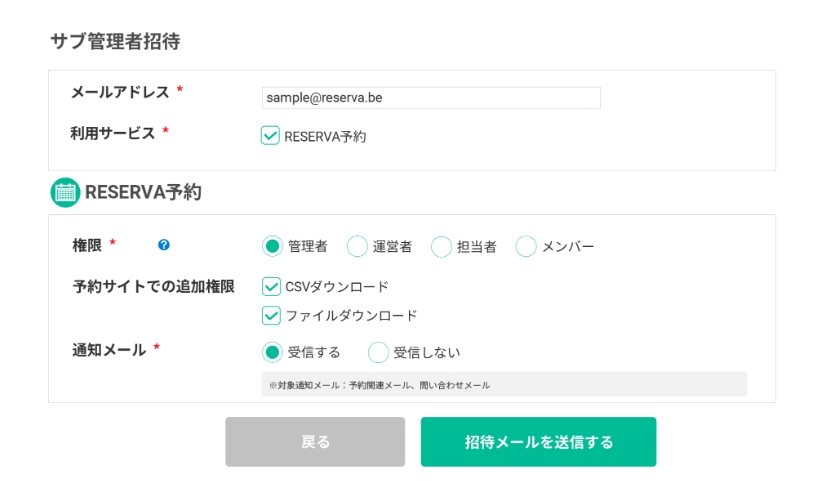
Task: Click the RESERVA予約 section heading
Action: (x=144, y=192)
